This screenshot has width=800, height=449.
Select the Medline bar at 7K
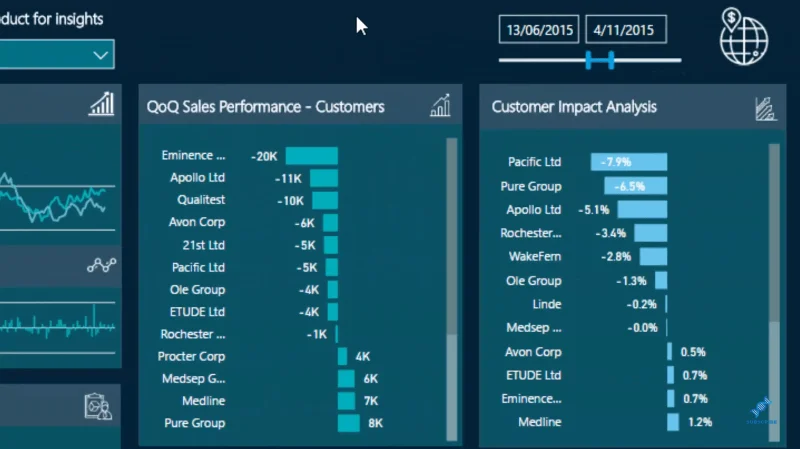[x=346, y=401]
